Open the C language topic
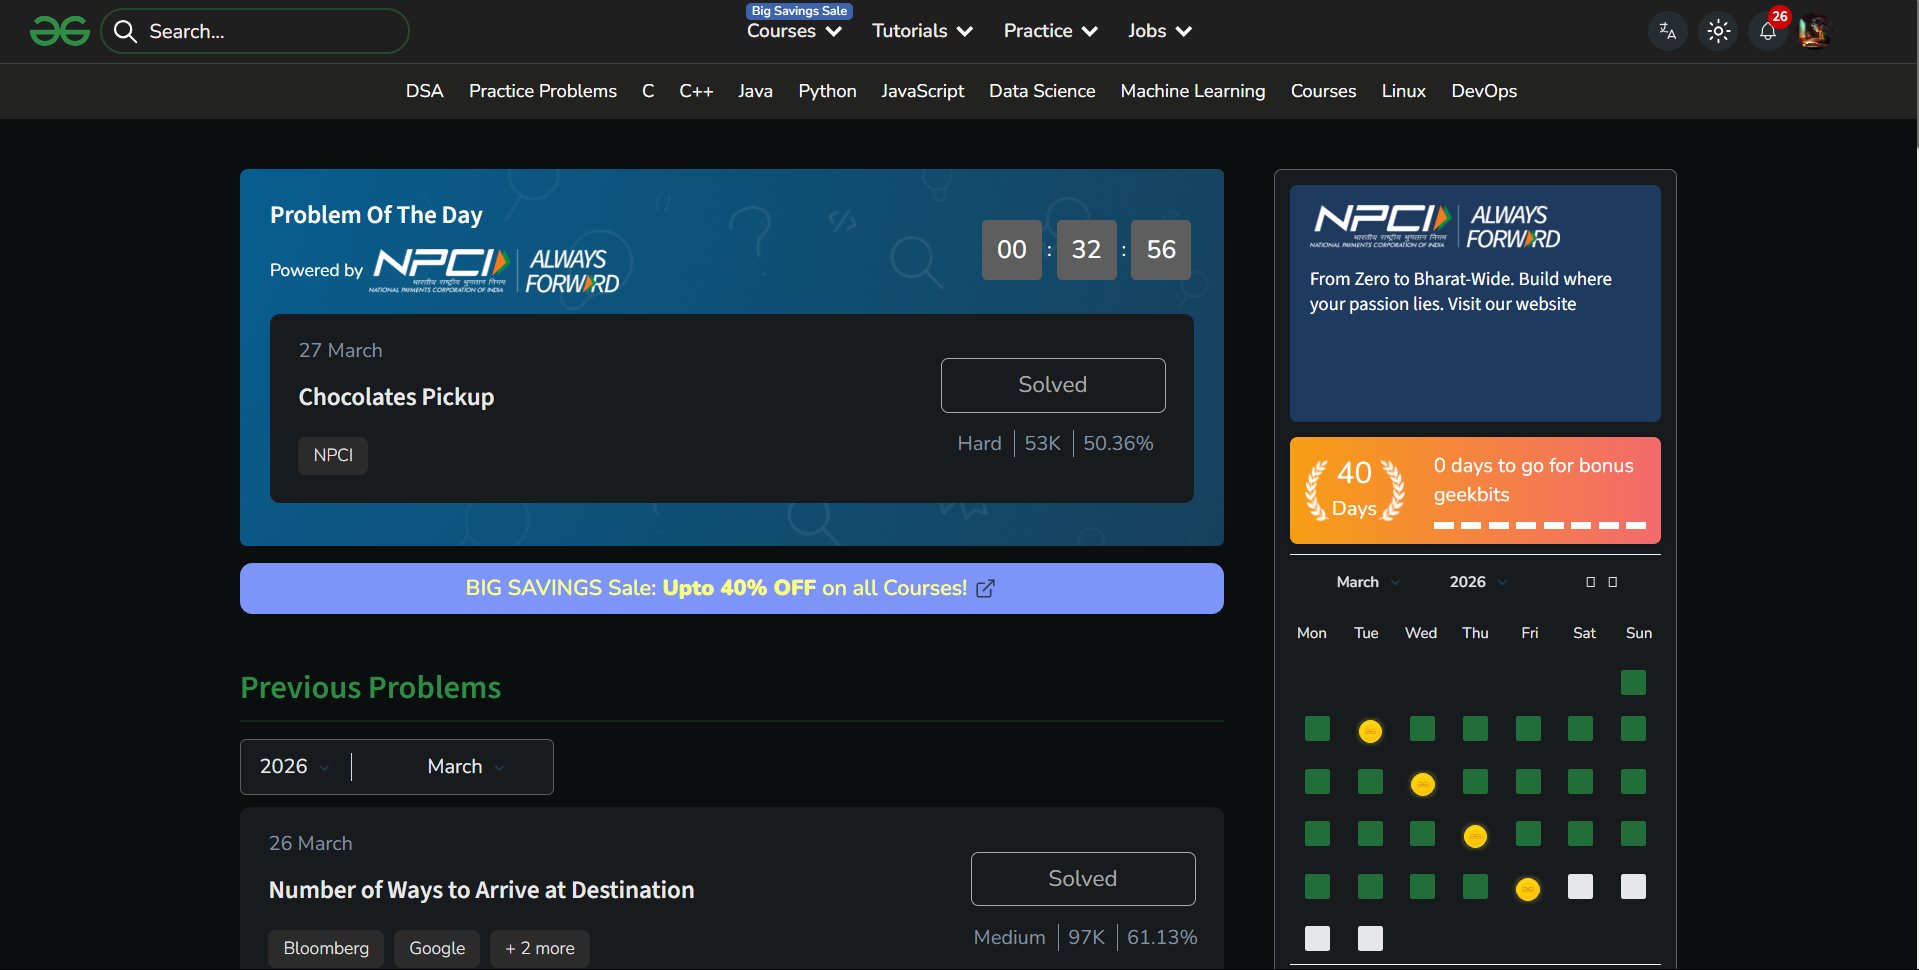Screen dimensions: 1919x970 648,91
